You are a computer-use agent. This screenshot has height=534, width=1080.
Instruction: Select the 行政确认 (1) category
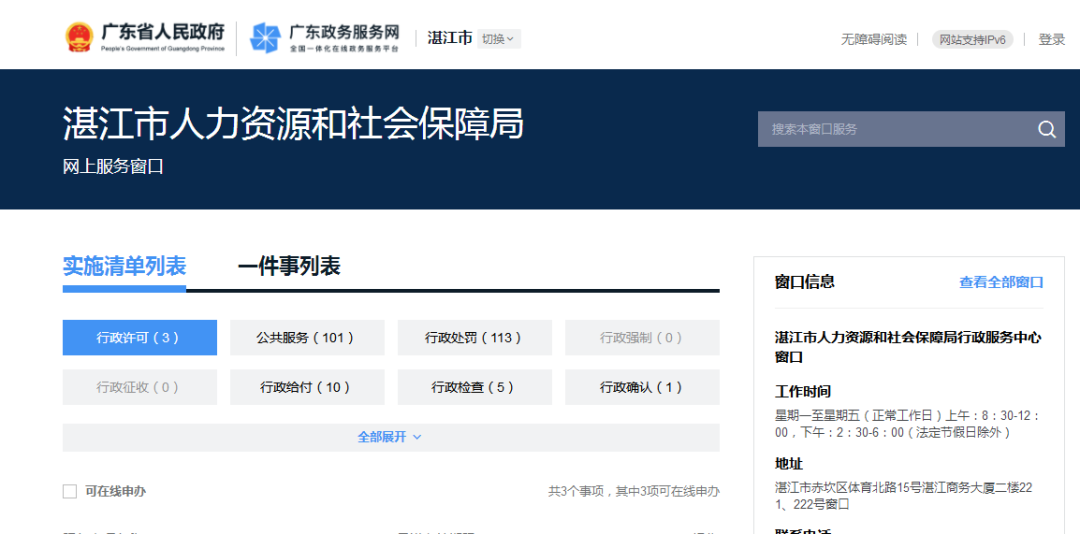pyautogui.click(x=641, y=387)
